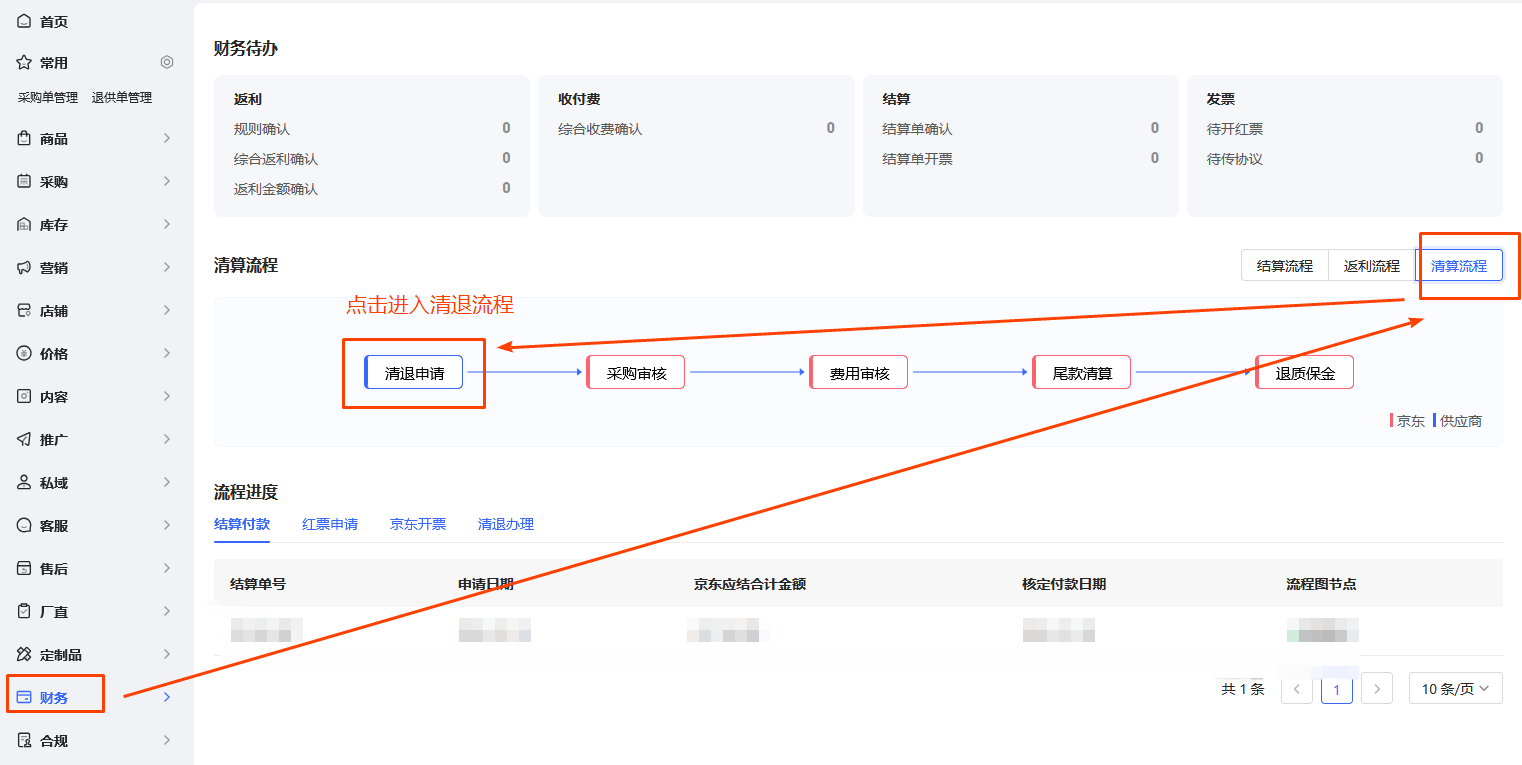Click the 推广 paper plane icon

pyautogui.click(x=24, y=440)
